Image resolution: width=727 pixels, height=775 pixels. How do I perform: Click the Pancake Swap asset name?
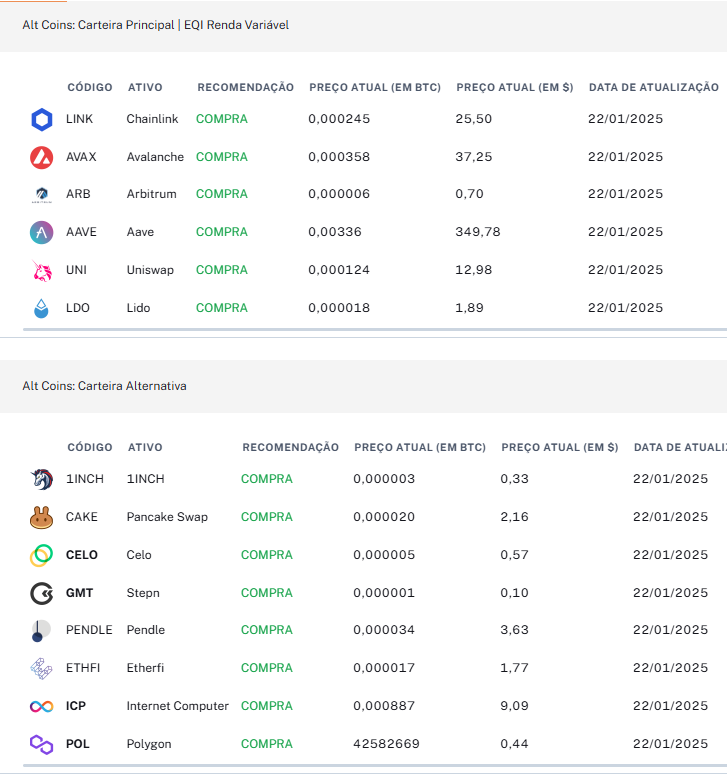click(167, 517)
